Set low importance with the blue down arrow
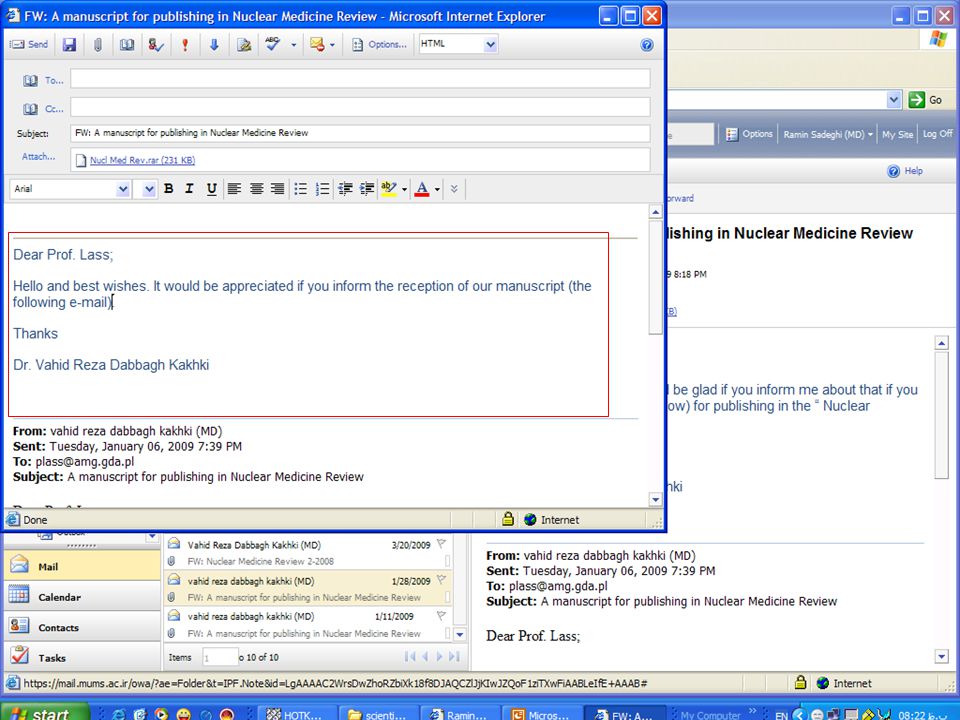The width and height of the screenshot is (960, 720). [x=214, y=45]
